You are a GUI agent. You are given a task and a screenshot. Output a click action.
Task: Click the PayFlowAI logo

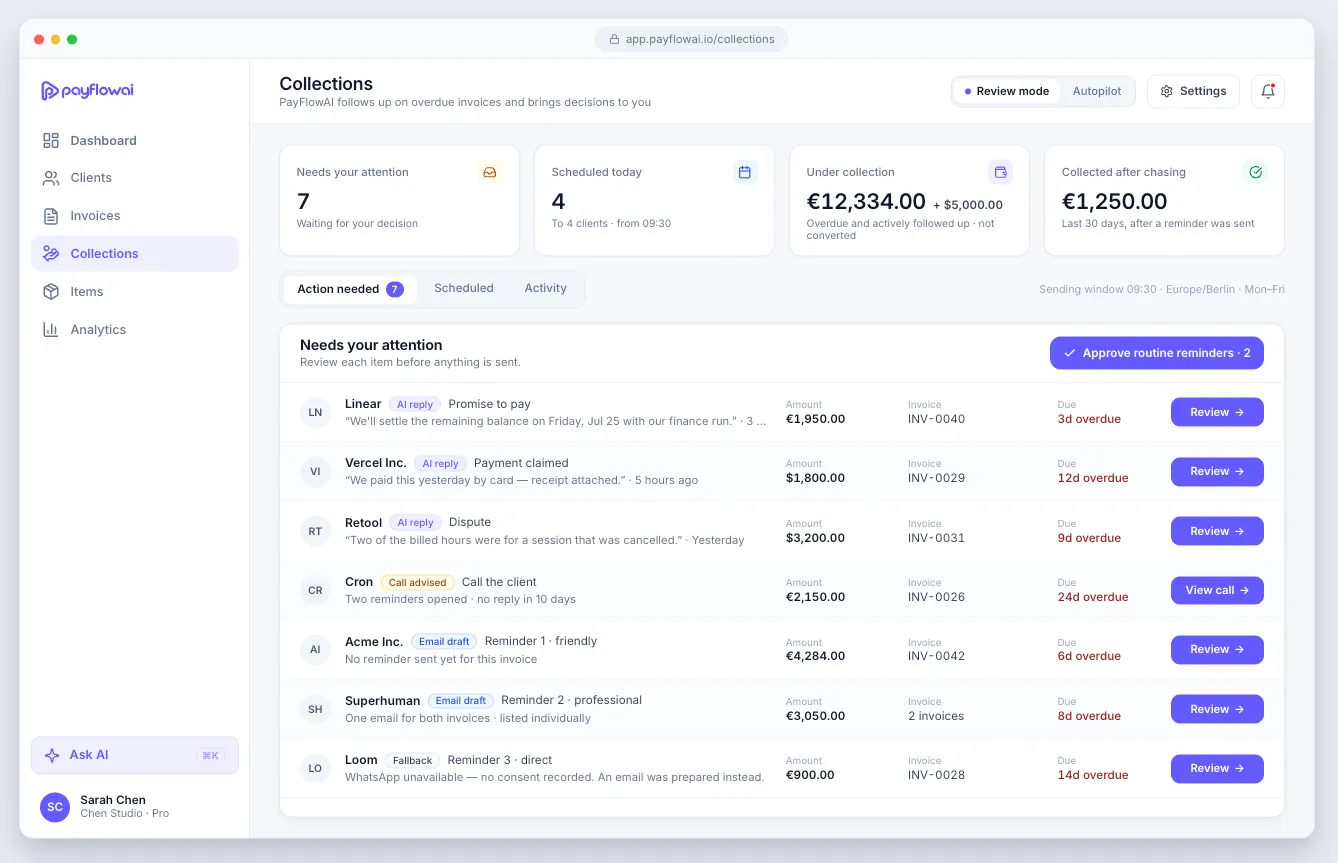(87, 91)
